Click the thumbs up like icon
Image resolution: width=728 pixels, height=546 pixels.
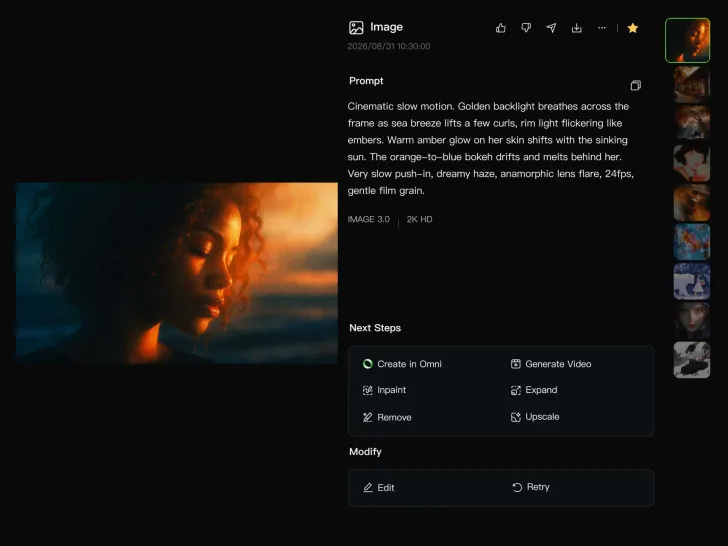(x=500, y=28)
